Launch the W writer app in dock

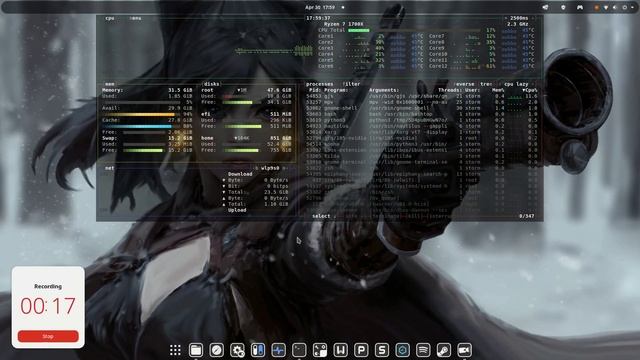tap(340, 350)
